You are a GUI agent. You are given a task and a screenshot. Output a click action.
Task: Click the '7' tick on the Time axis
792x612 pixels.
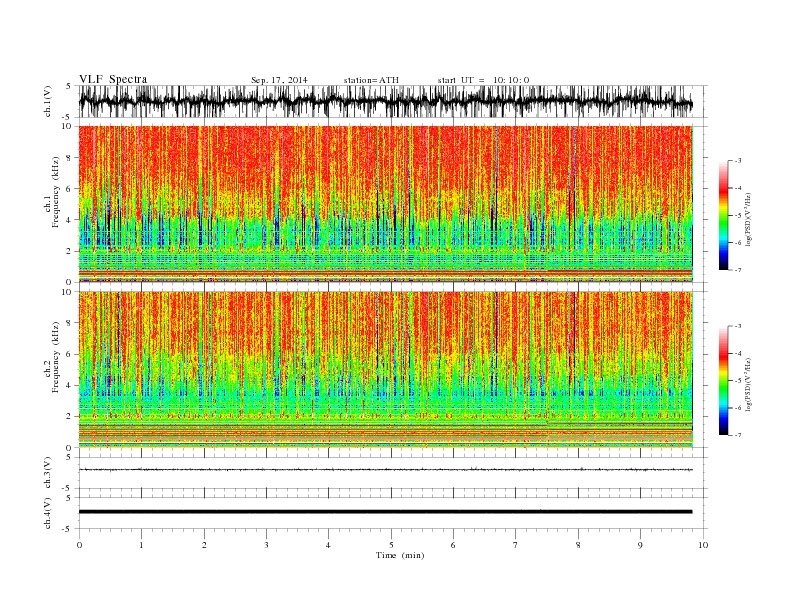coord(516,545)
